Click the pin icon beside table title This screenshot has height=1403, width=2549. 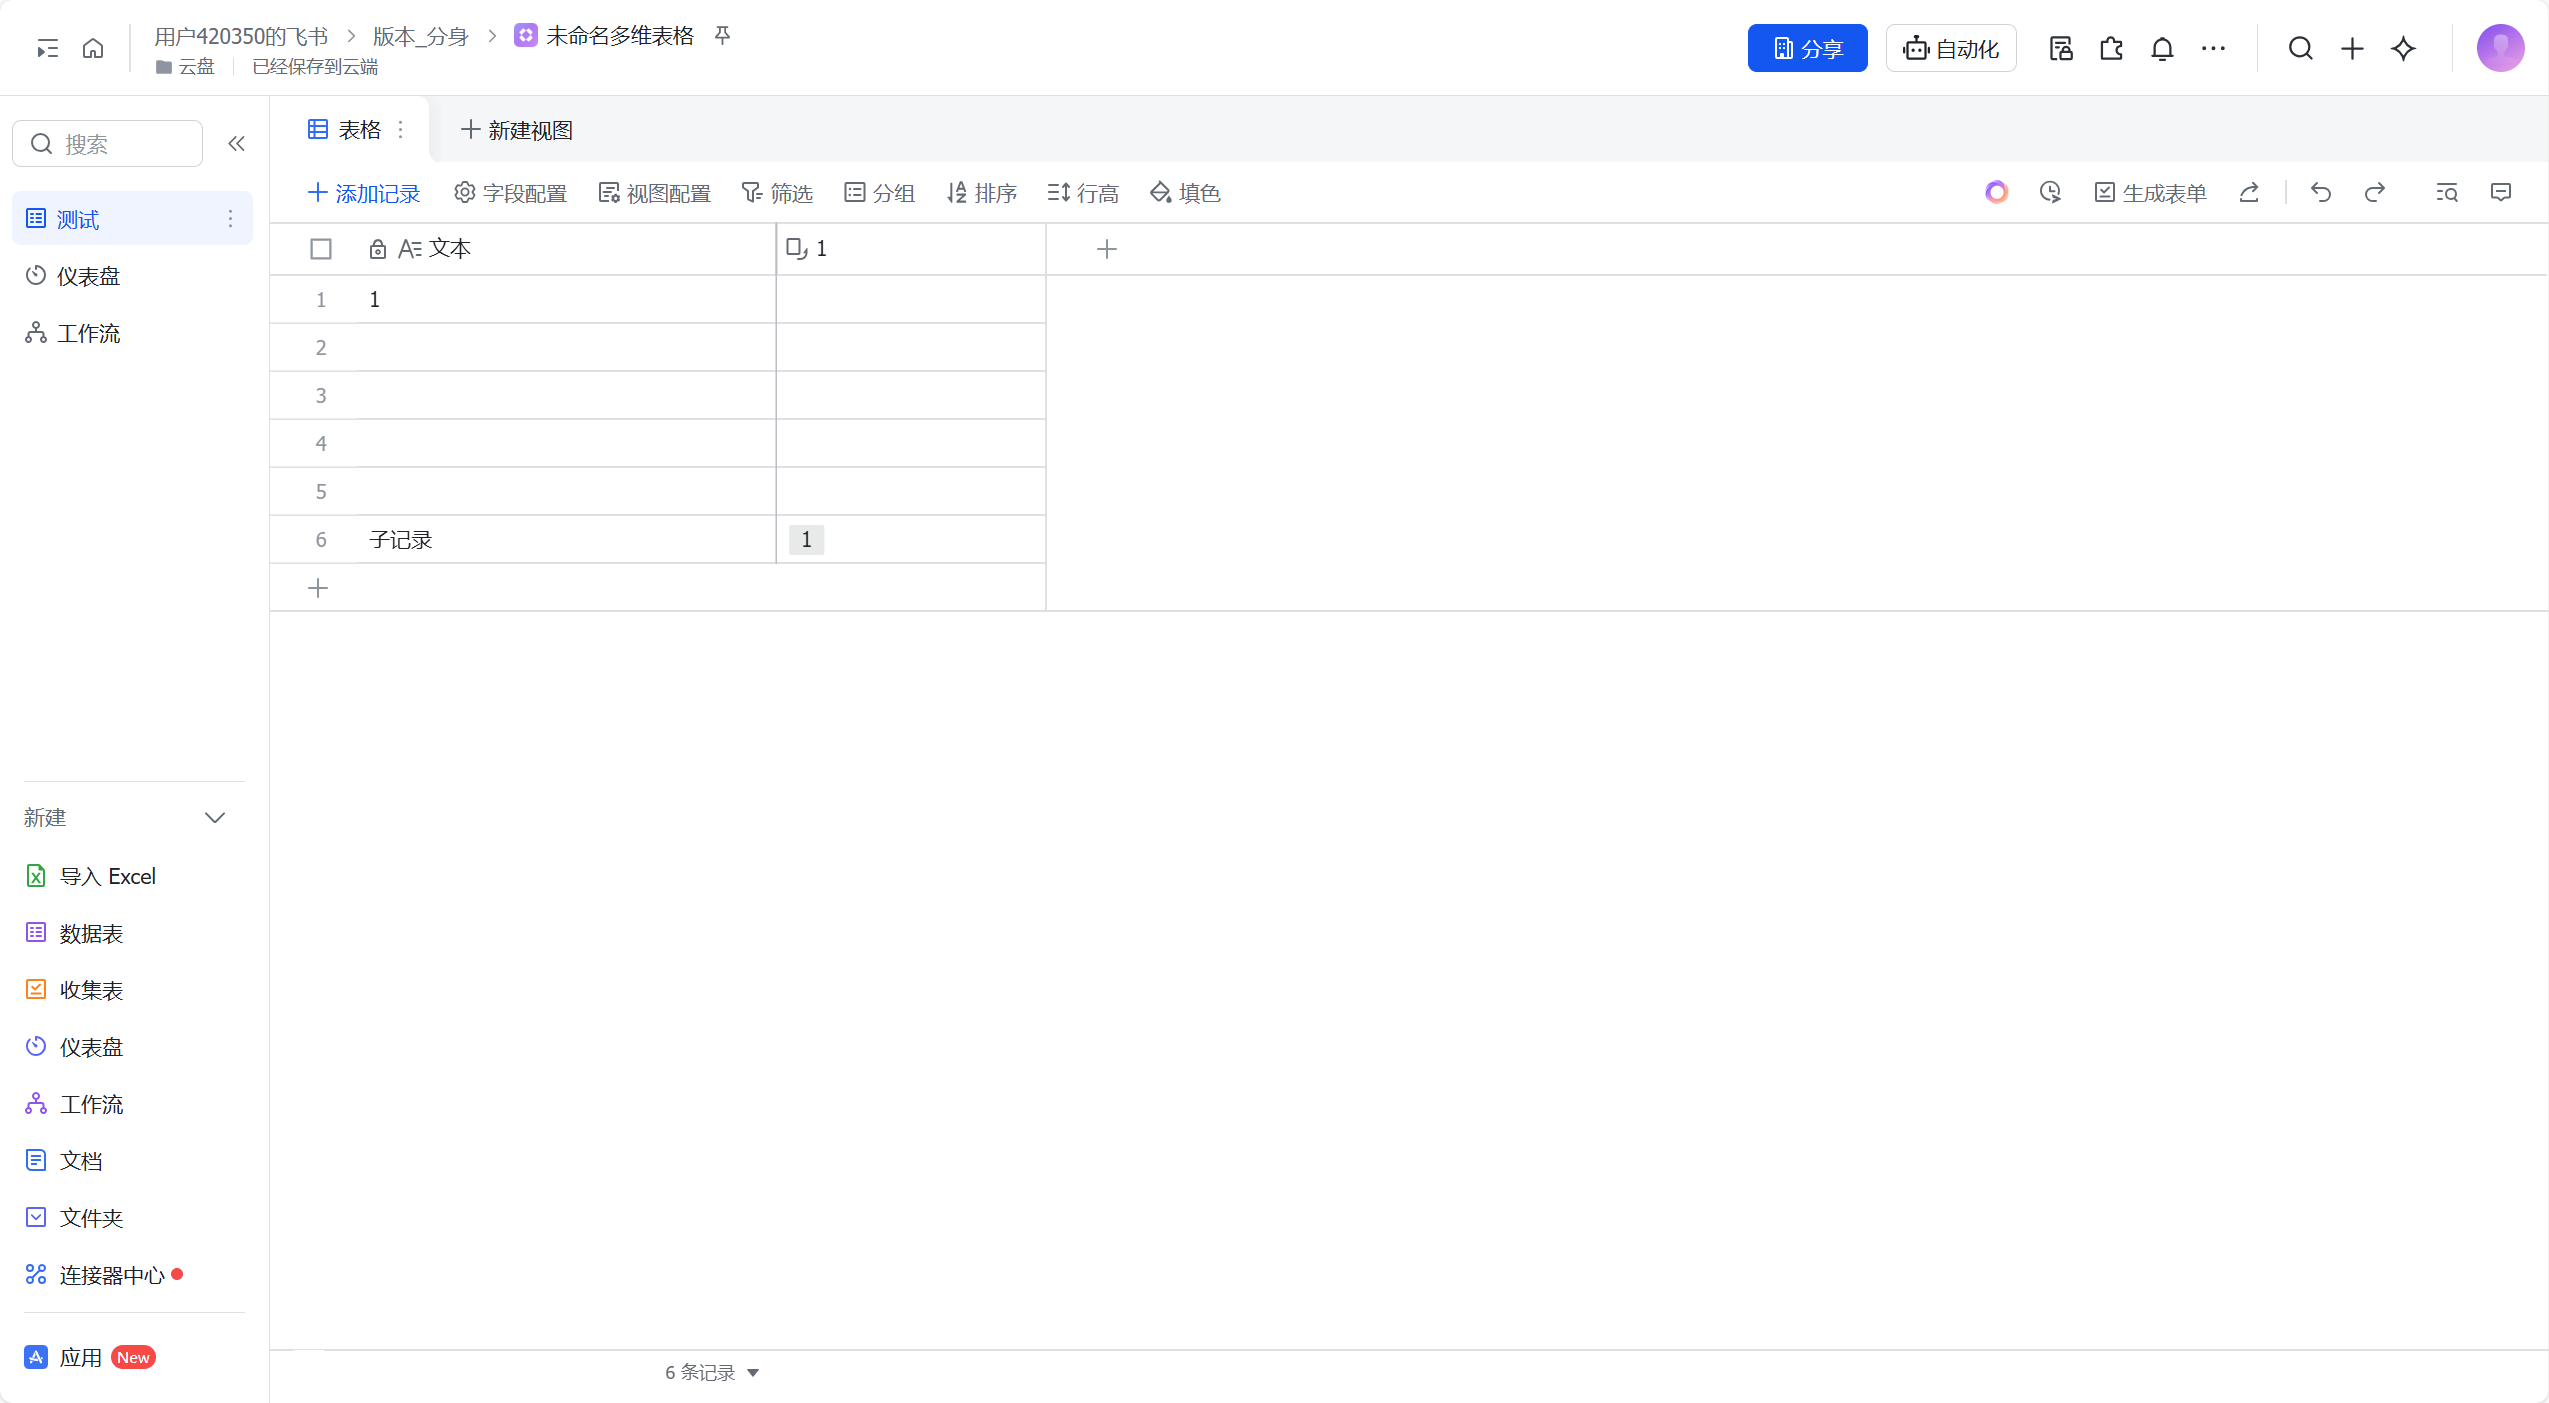pyautogui.click(x=722, y=36)
